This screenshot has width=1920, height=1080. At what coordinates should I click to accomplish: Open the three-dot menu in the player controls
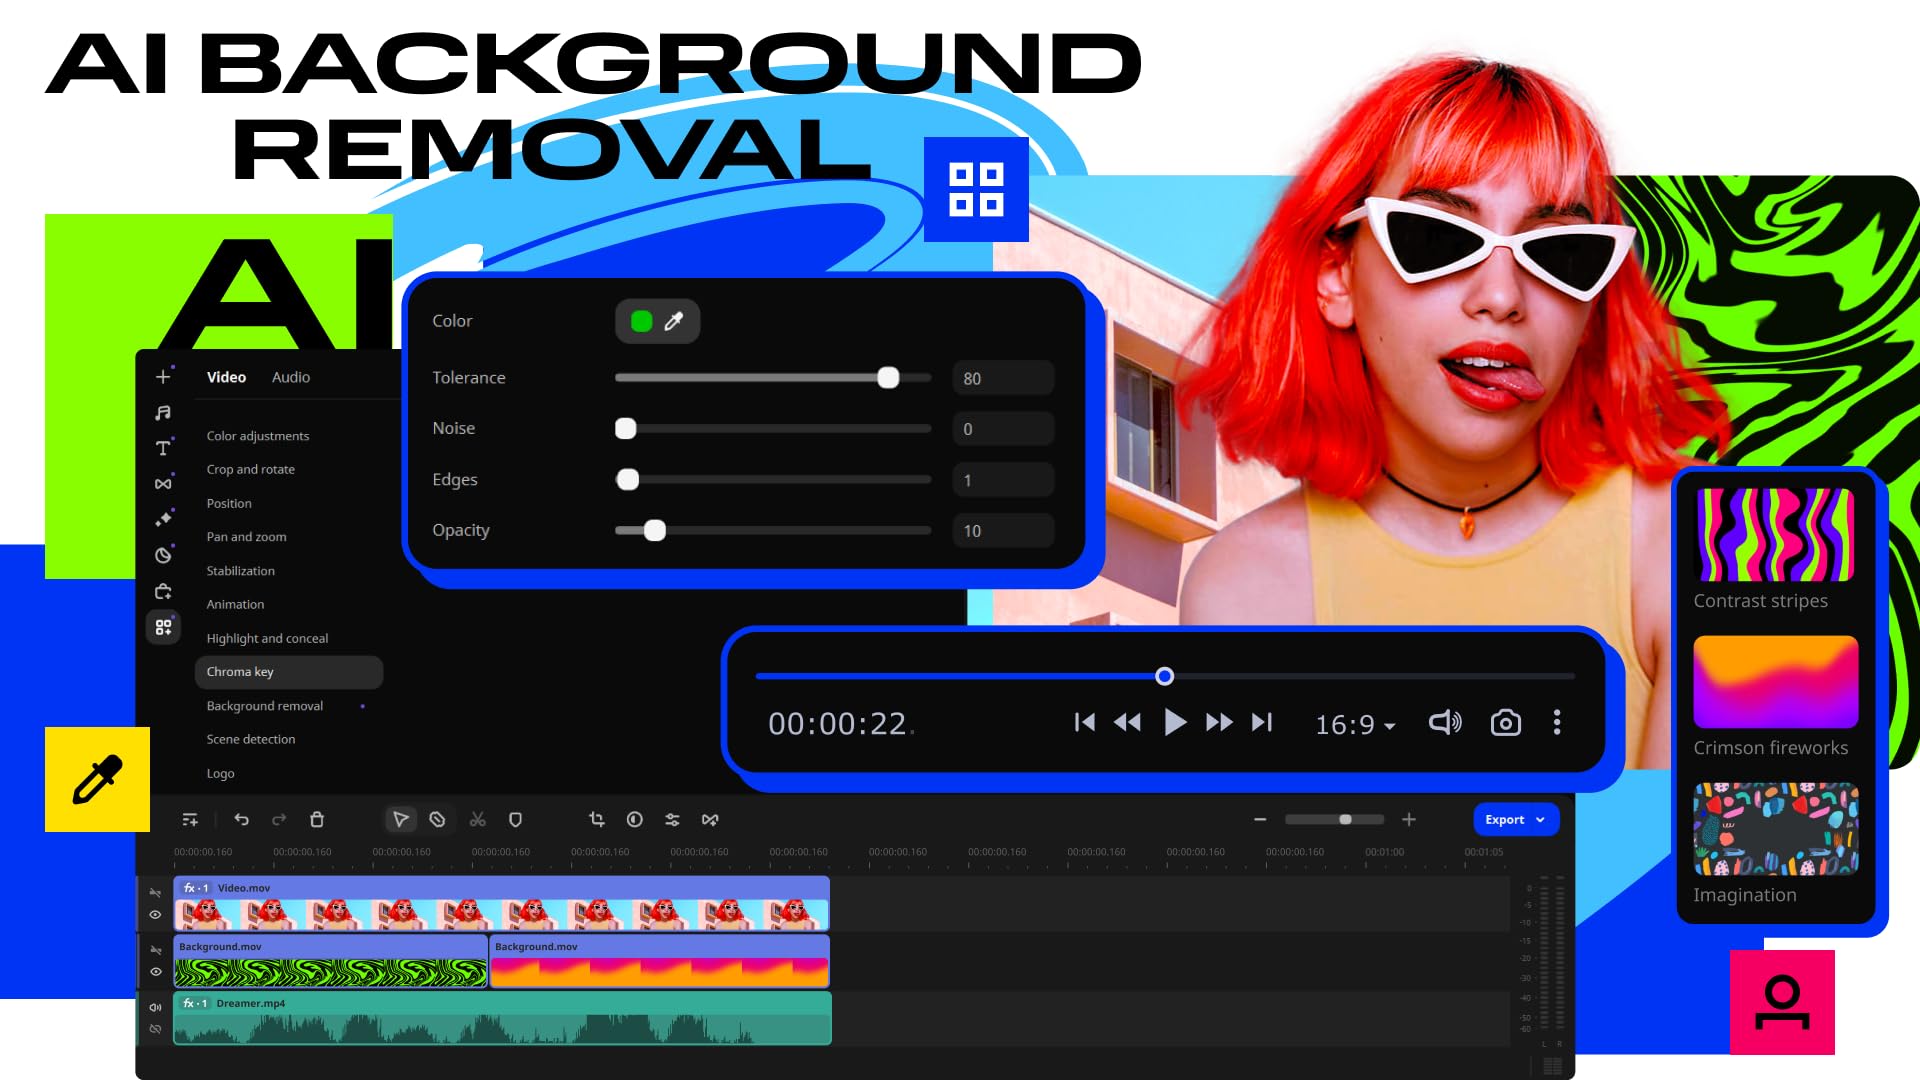(x=1557, y=722)
